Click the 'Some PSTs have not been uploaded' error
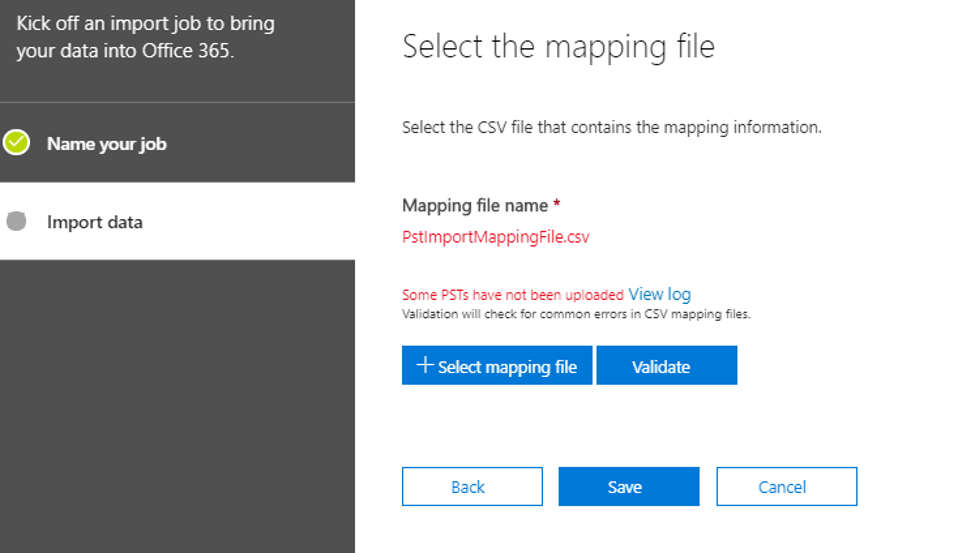The height and width of the screenshot is (553, 975). point(512,295)
